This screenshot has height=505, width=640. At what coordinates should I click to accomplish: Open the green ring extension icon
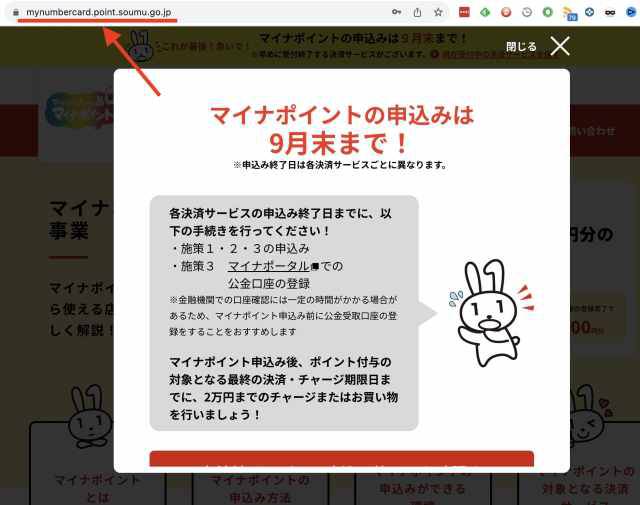[x=548, y=12]
